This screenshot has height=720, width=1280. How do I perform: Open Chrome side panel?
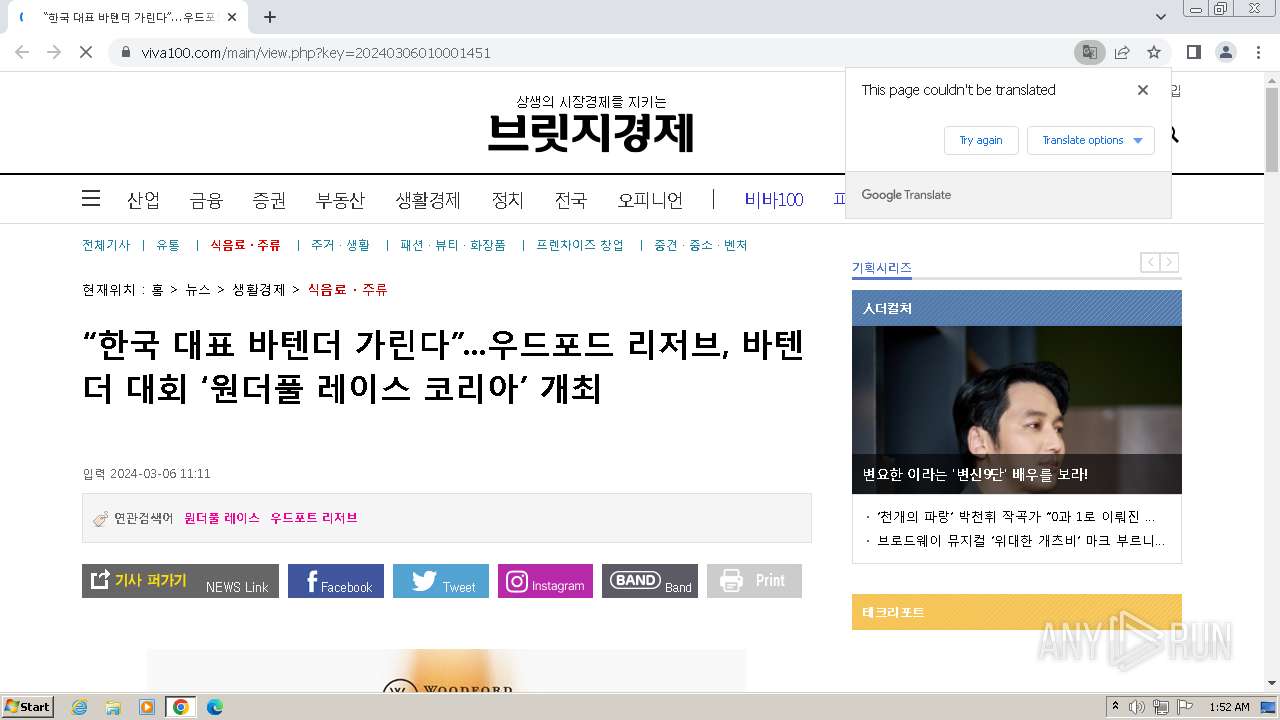click(1193, 52)
